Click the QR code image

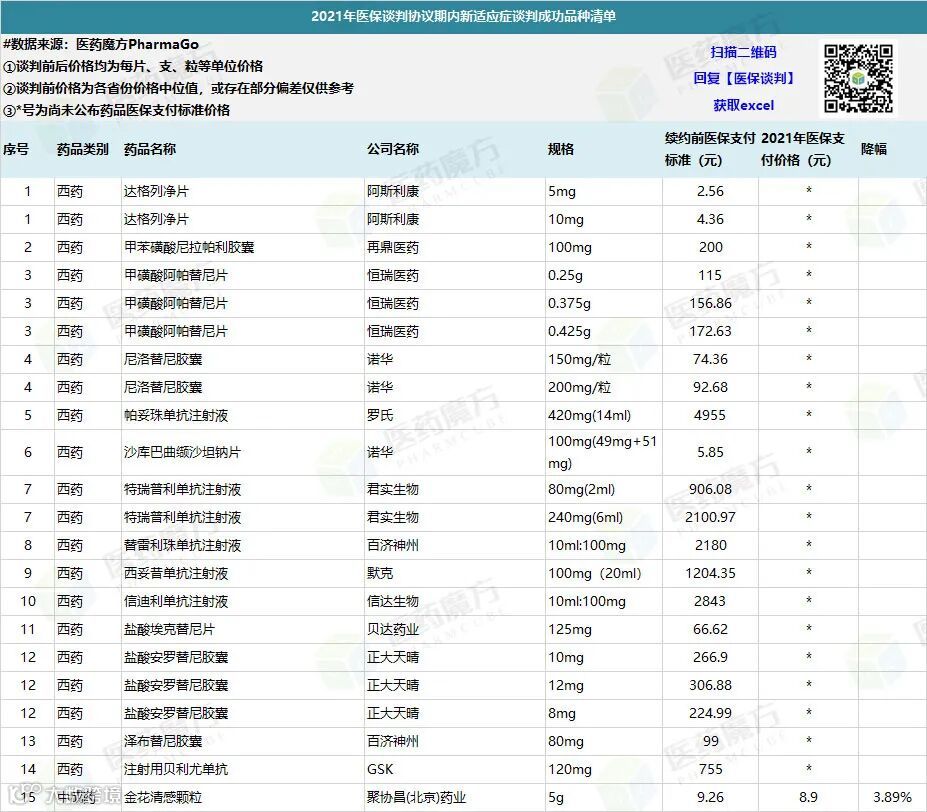click(858, 78)
